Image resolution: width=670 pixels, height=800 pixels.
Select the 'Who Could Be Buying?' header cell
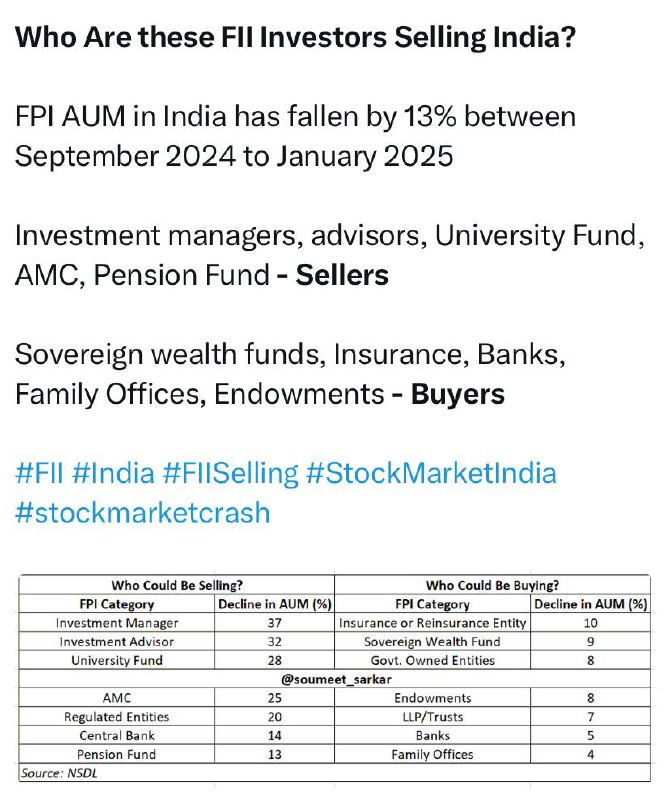(x=492, y=585)
